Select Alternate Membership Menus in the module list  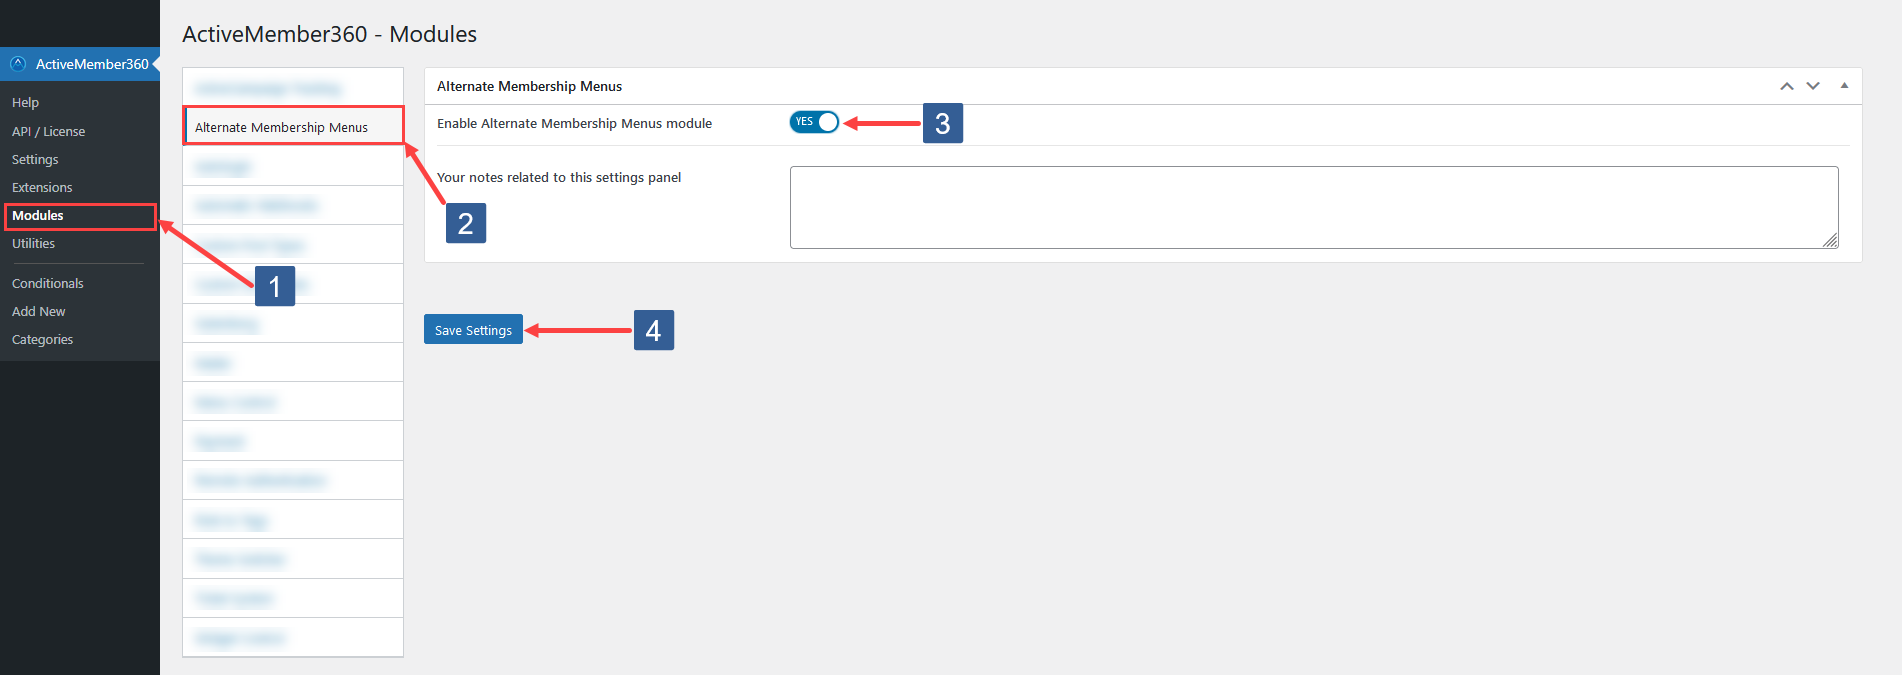pyautogui.click(x=292, y=126)
